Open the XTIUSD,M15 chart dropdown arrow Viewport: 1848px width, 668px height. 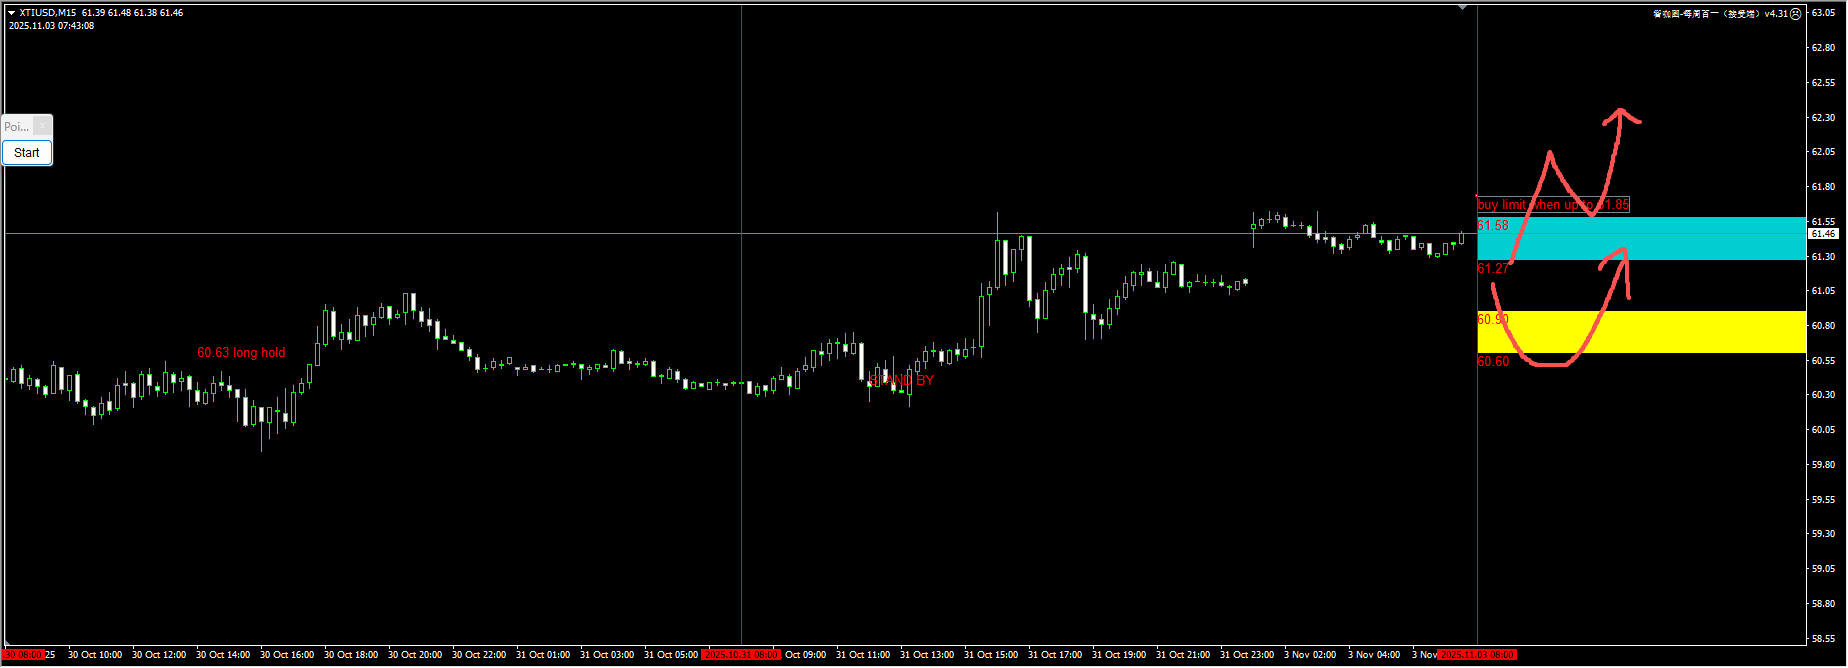11,13
